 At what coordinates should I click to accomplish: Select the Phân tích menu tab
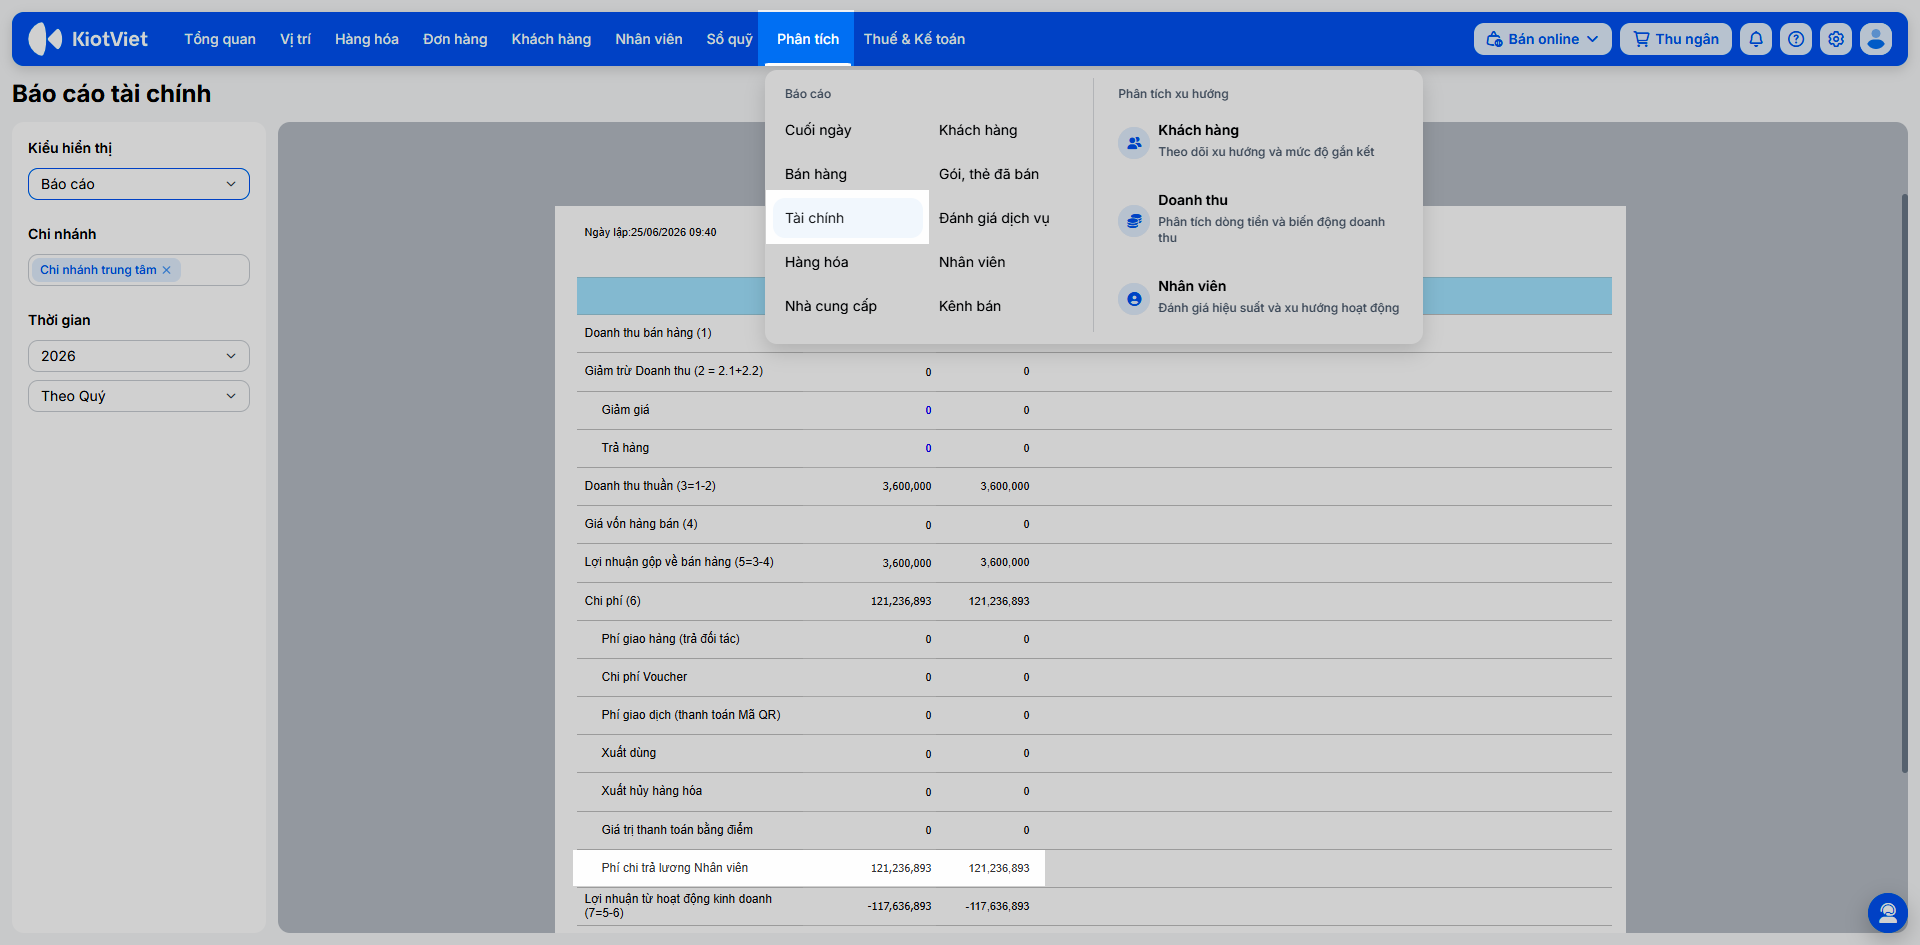click(x=808, y=39)
